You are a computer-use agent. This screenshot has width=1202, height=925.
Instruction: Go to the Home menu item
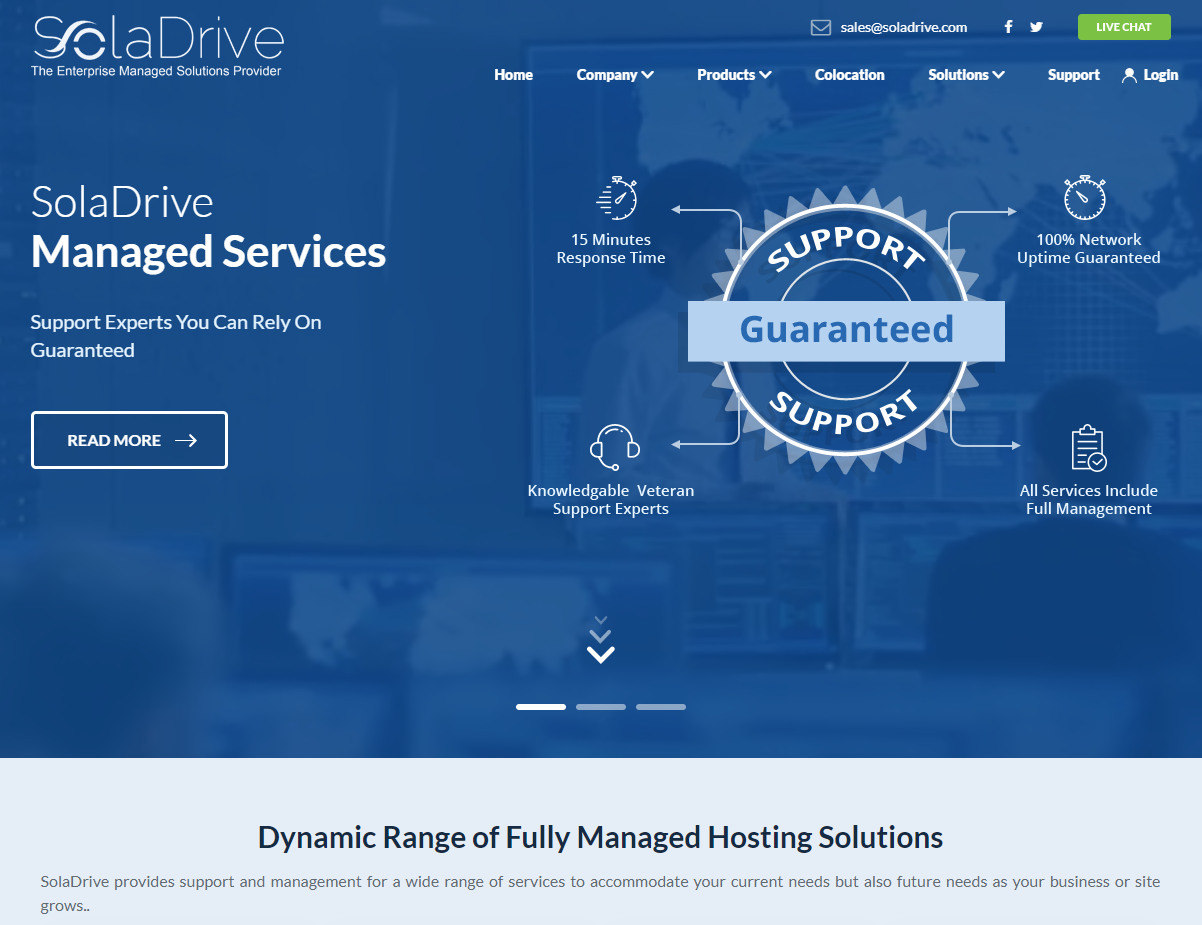[513, 75]
